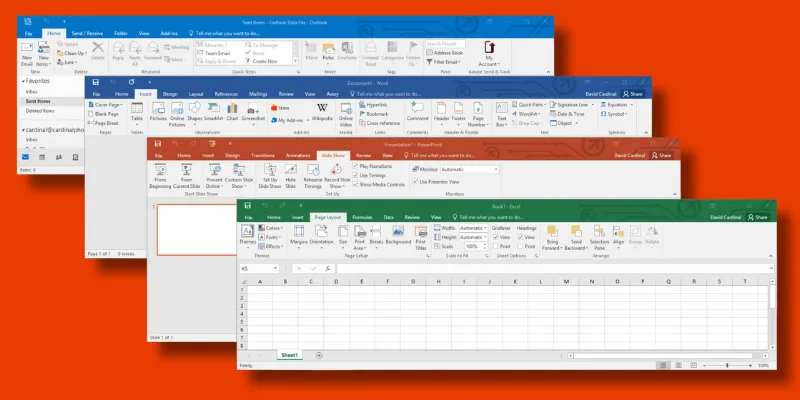Click From Current Slide in PowerPoint
The width and height of the screenshot is (800, 400).
pyautogui.click(x=186, y=169)
